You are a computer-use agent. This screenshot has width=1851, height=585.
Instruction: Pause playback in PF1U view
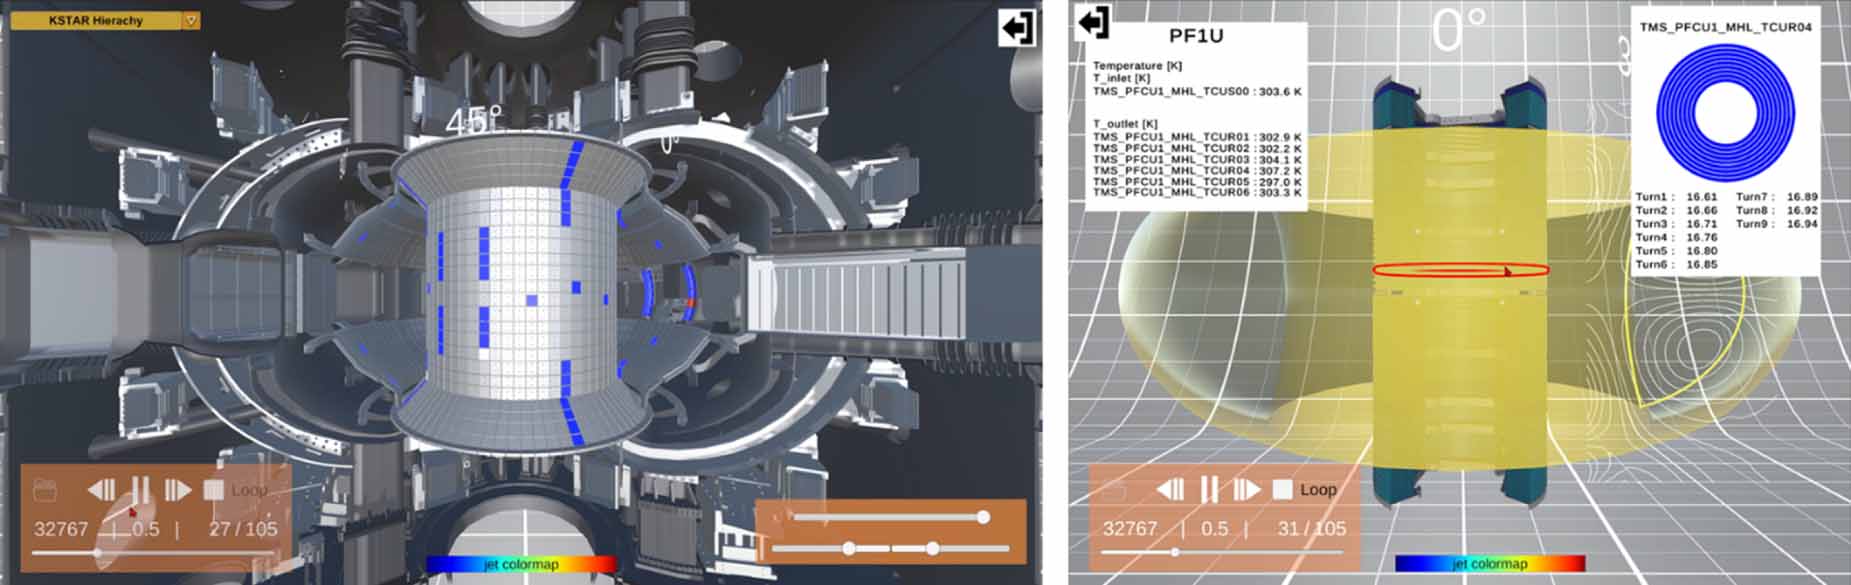[x=1209, y=489]
